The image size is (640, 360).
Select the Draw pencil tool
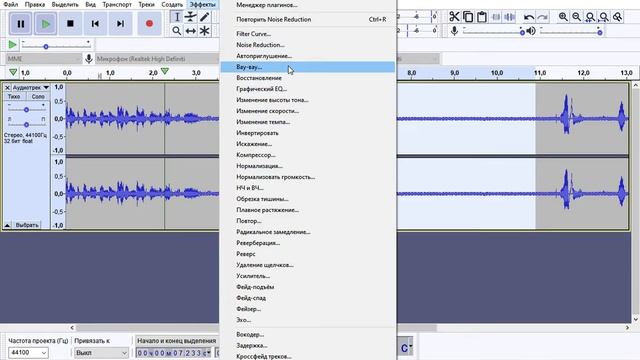click(x=204, y=17)
